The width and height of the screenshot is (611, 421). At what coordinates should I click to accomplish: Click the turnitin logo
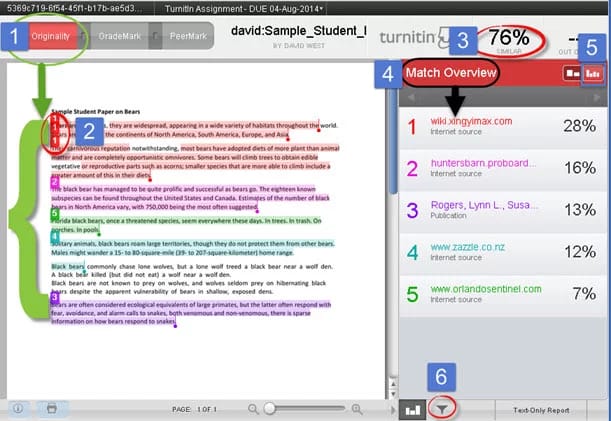point(413,38)
